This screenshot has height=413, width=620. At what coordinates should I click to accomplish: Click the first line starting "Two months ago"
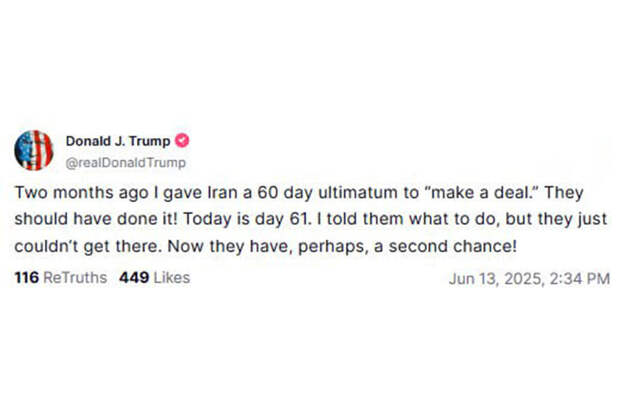click(x=299, y=193)
